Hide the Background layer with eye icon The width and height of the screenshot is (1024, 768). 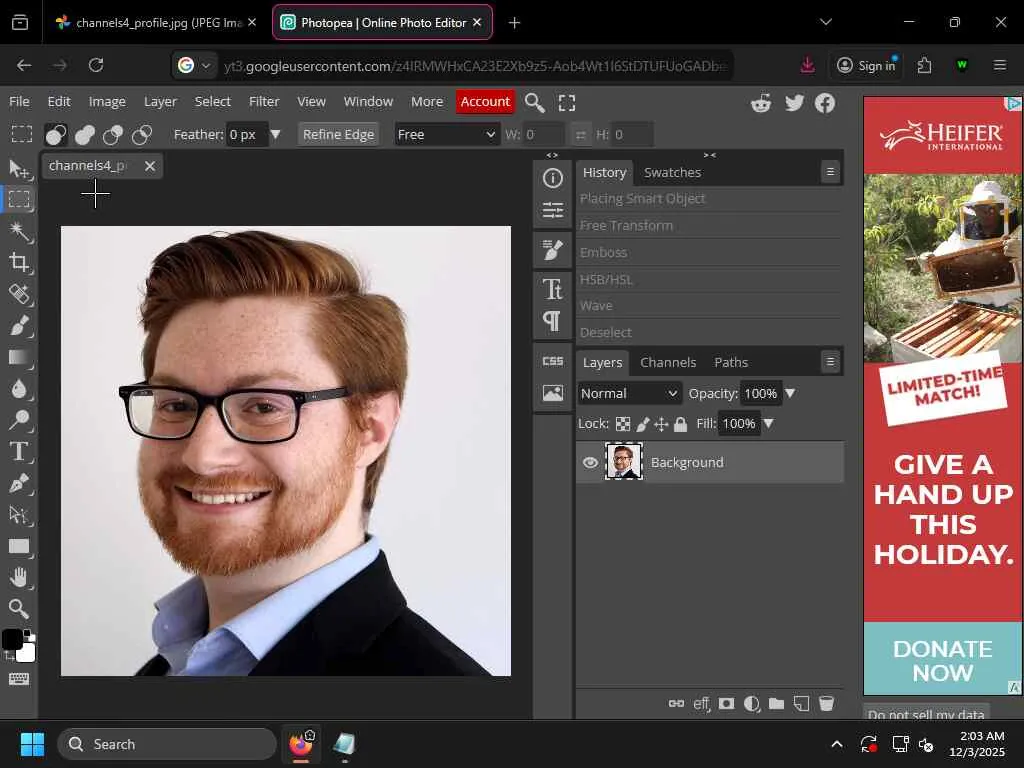point(590,462)
